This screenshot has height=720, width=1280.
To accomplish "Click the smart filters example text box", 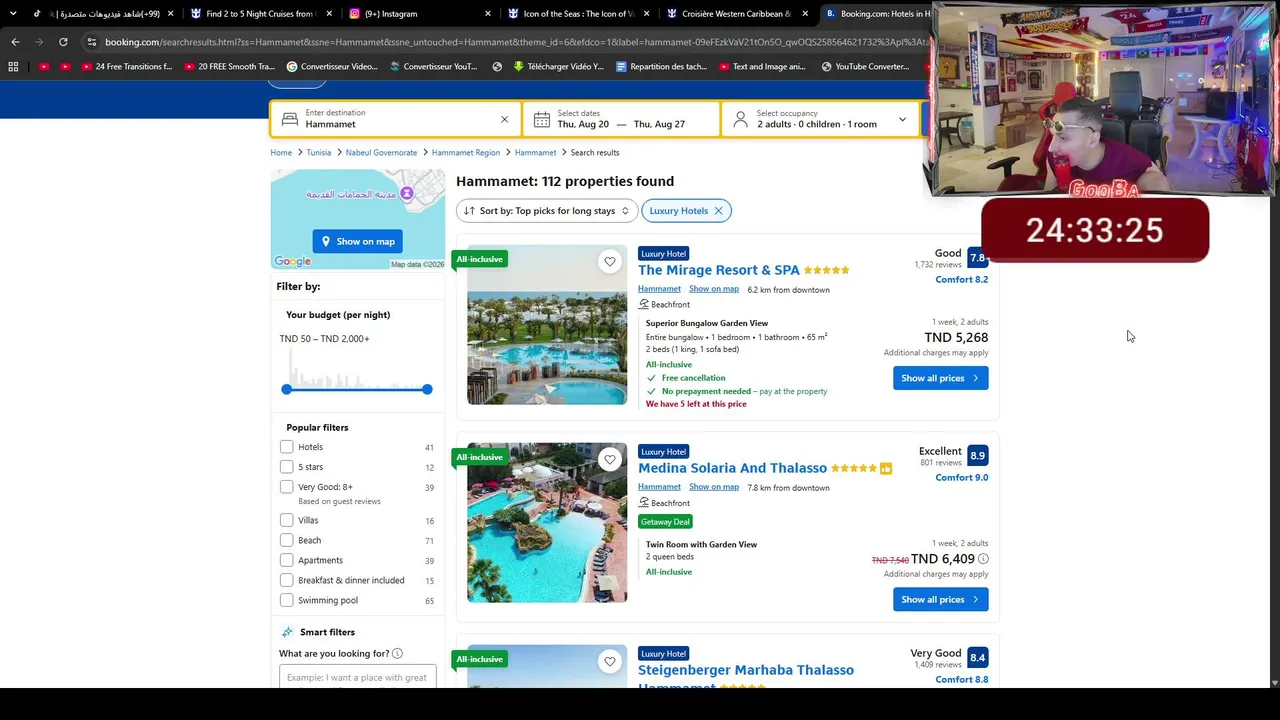I will coord(358,677).
